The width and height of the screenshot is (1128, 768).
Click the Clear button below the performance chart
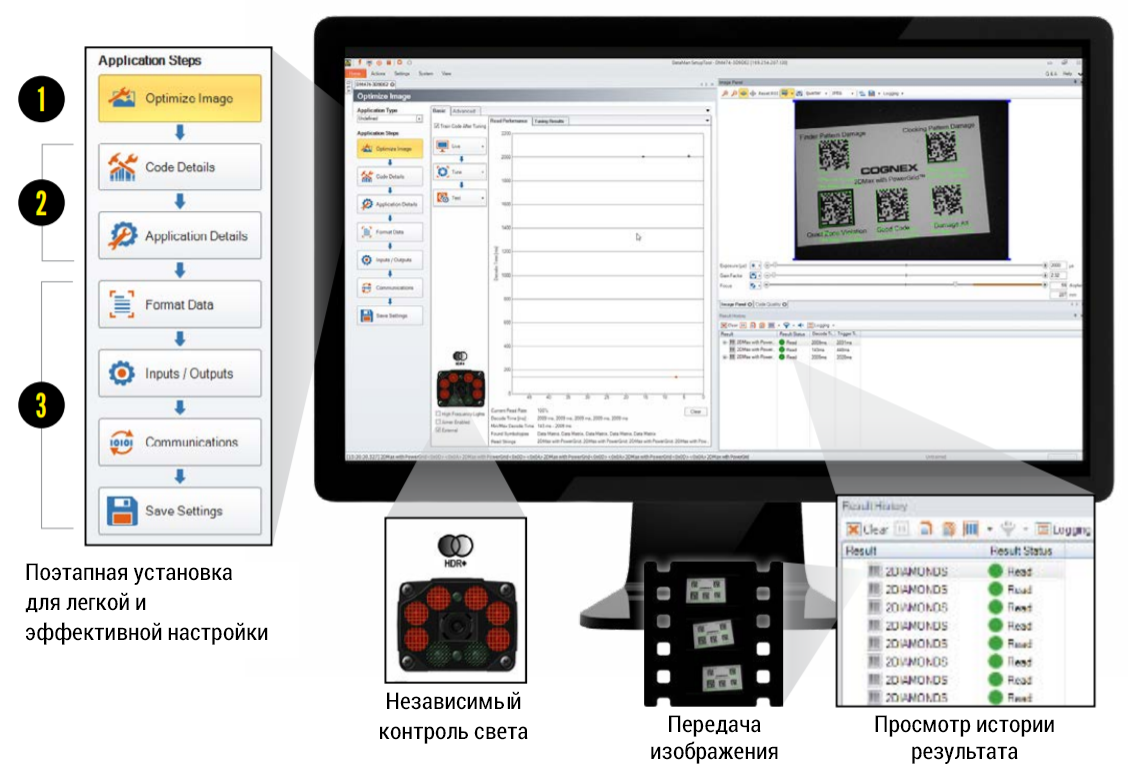695,412
